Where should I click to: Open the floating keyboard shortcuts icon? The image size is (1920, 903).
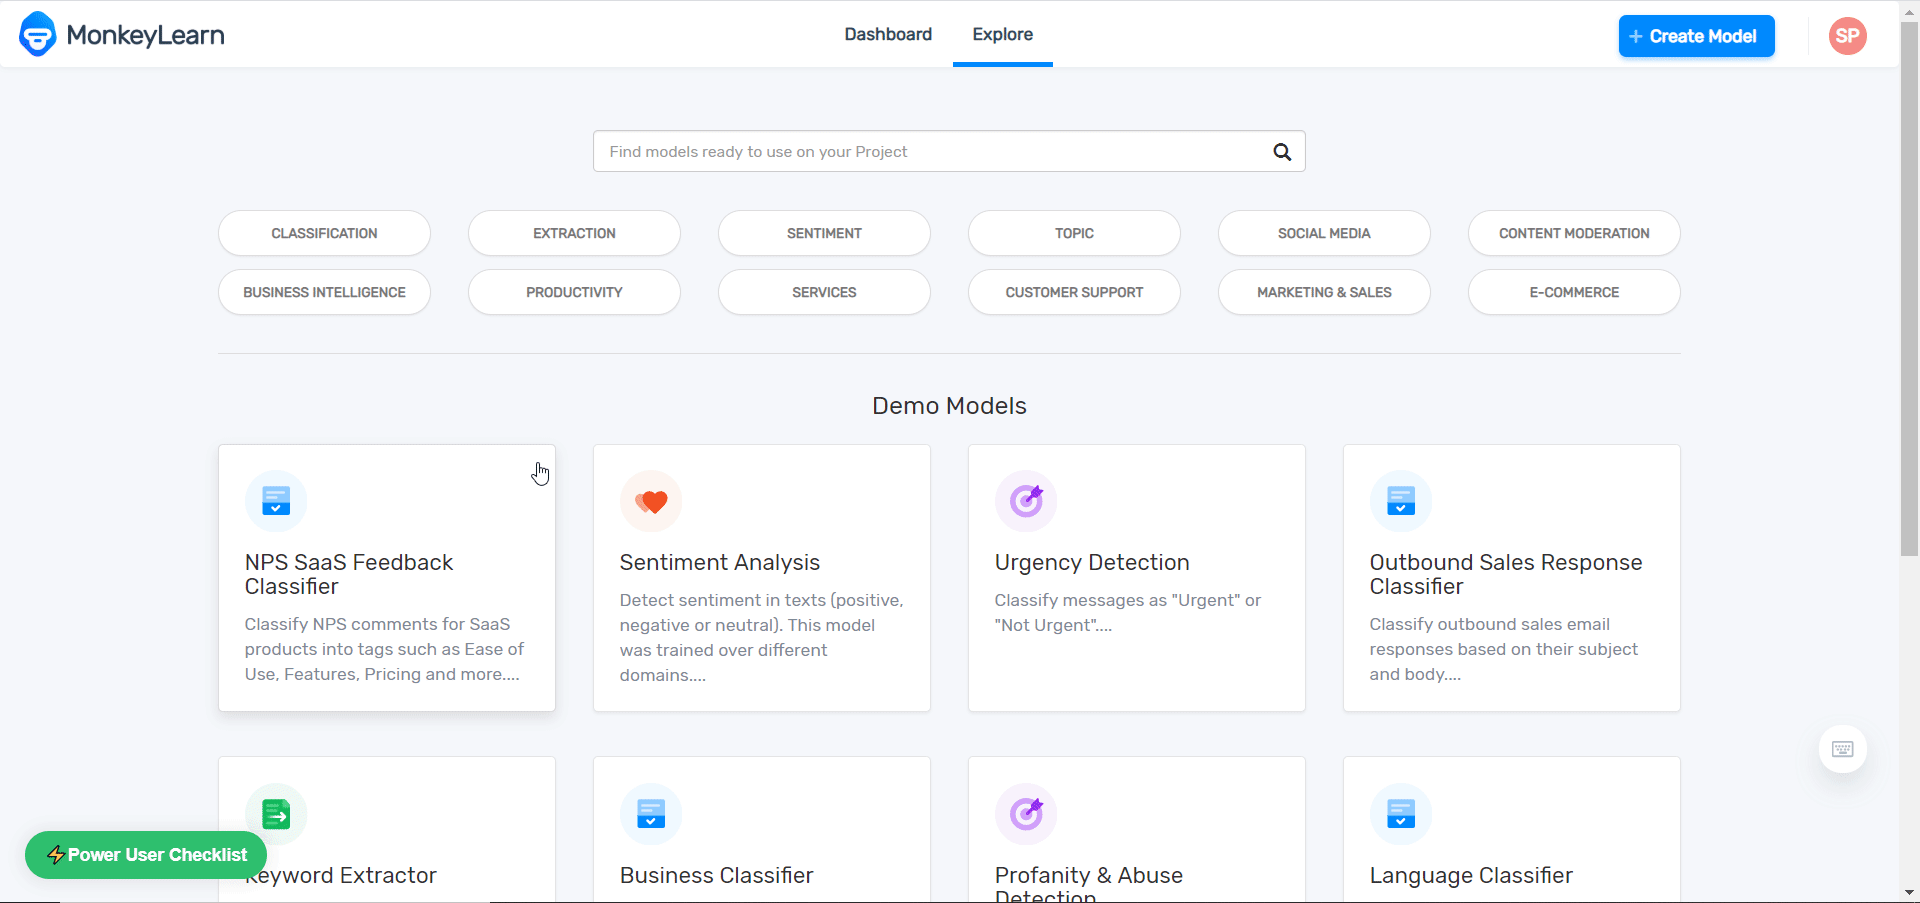point(1843,749)
